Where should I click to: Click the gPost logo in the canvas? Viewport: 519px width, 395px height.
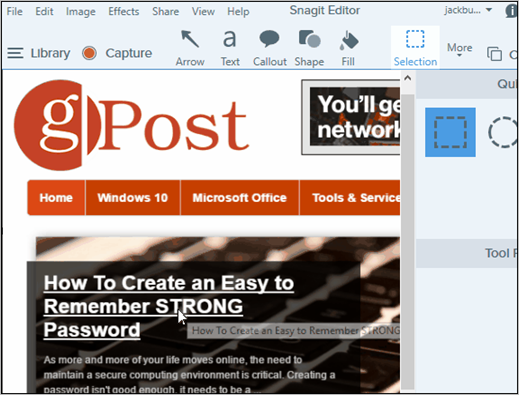131,125
